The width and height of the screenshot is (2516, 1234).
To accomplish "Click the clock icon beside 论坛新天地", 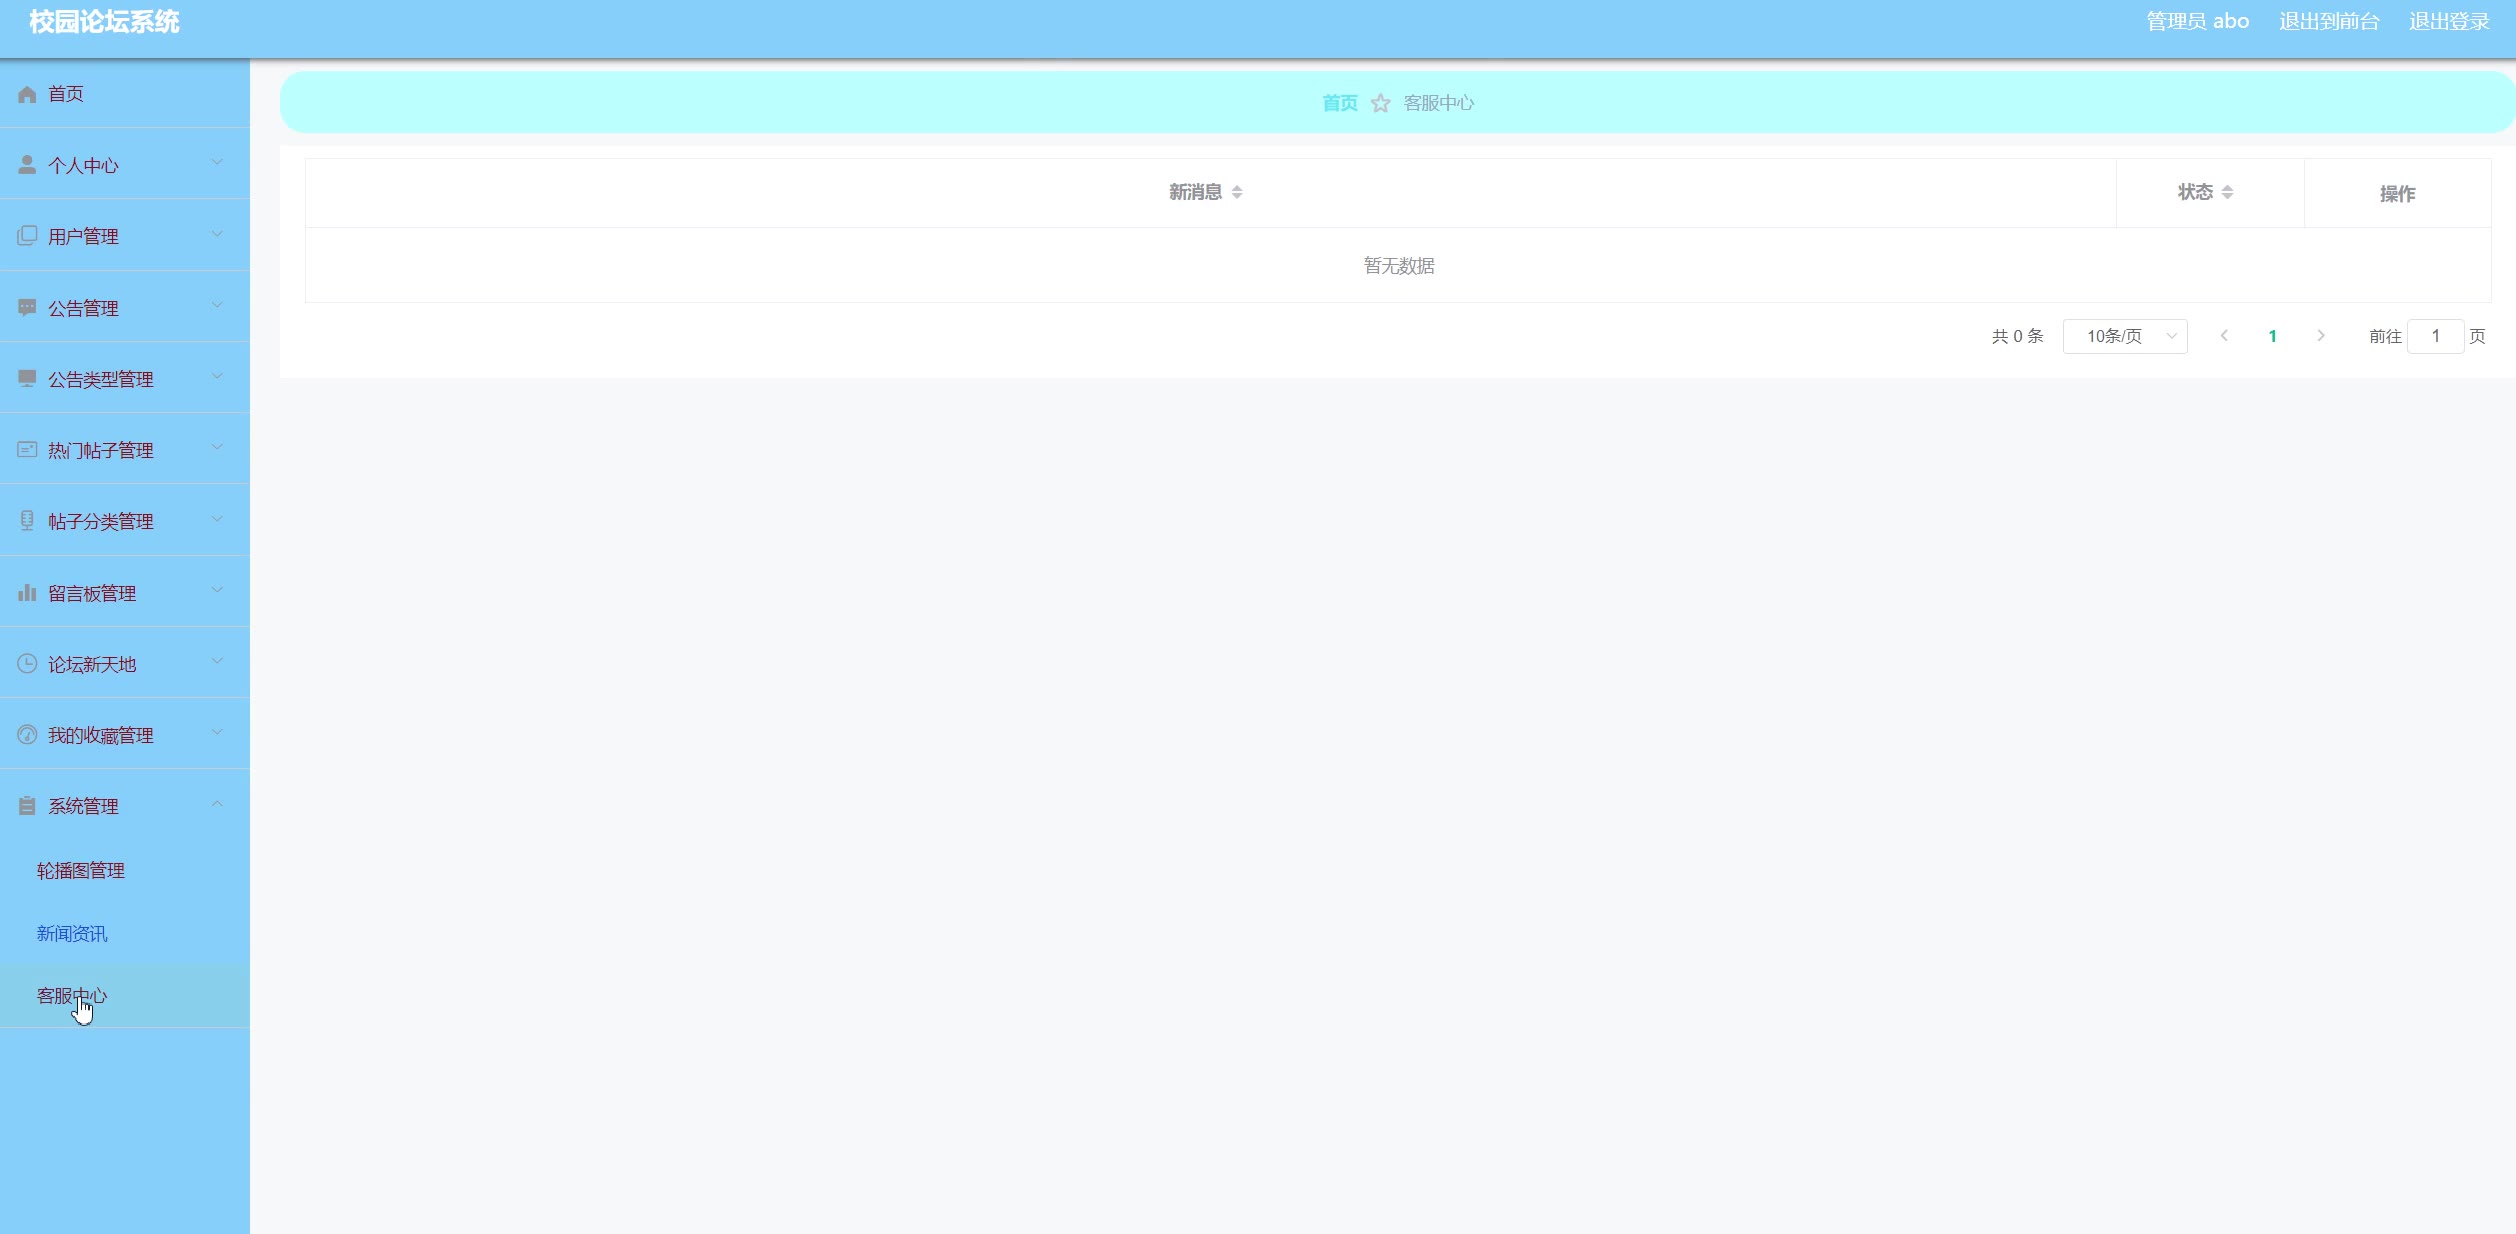I will pyautogui.click(x=27, y=664).
